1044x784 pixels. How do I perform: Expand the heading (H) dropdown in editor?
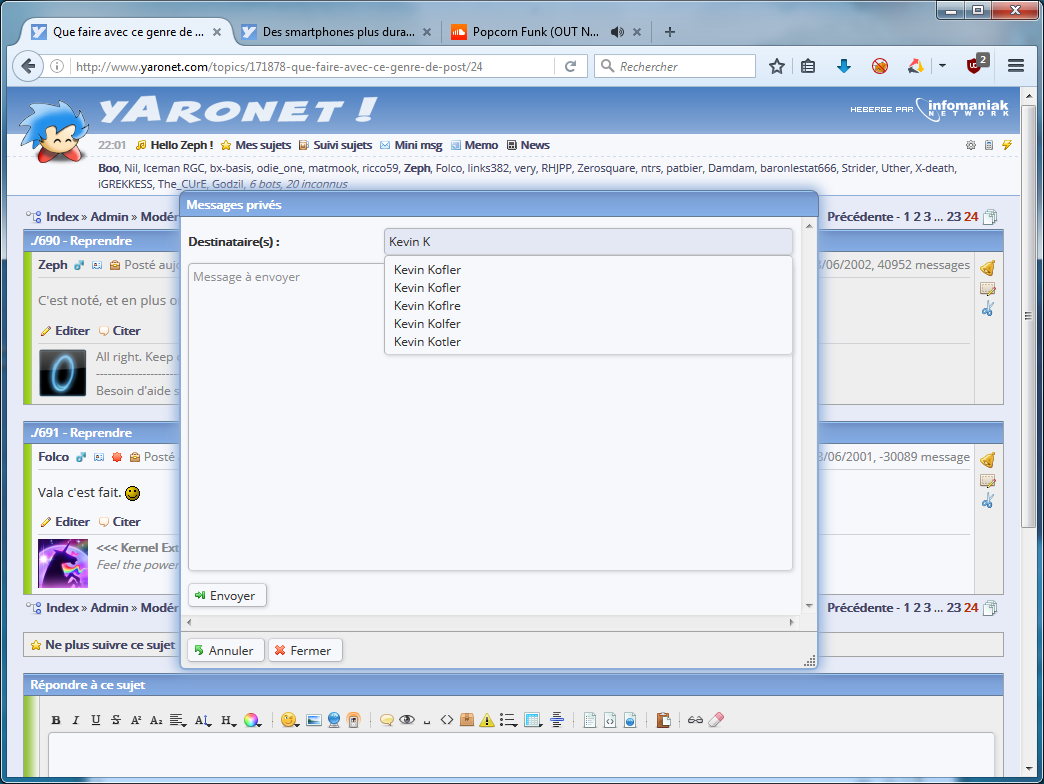[x=228, y=720]
